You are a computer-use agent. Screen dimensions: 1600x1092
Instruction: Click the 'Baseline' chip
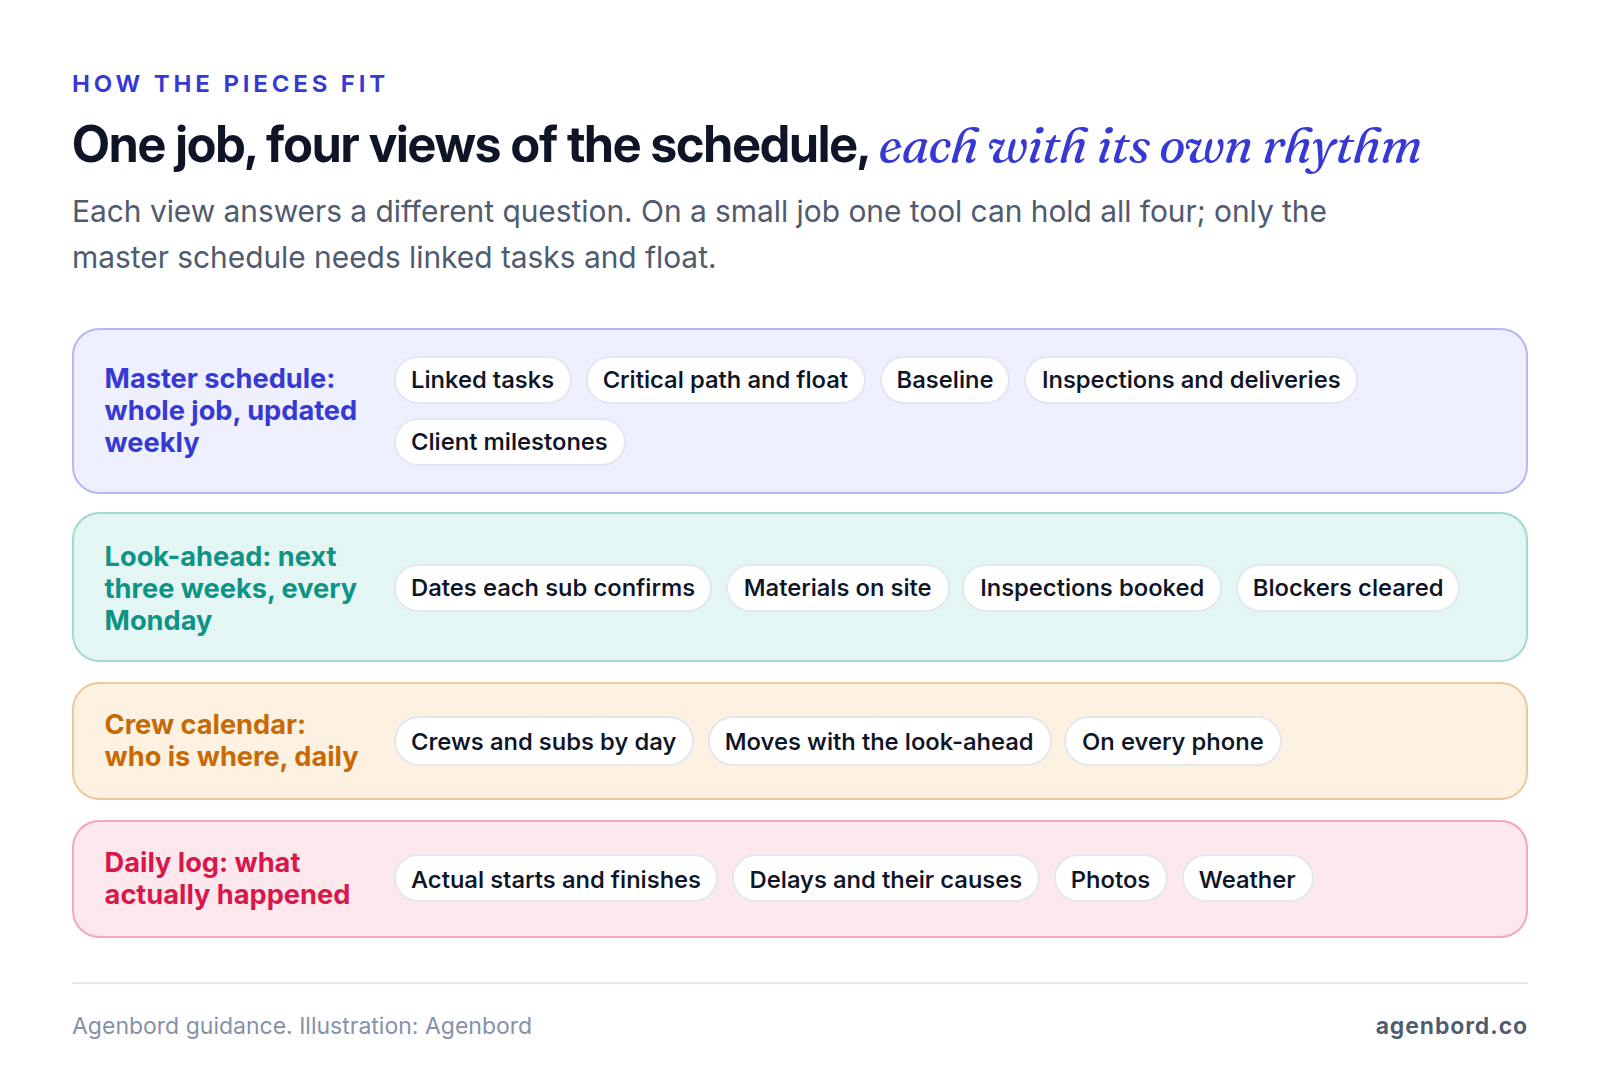click(944, 380)
